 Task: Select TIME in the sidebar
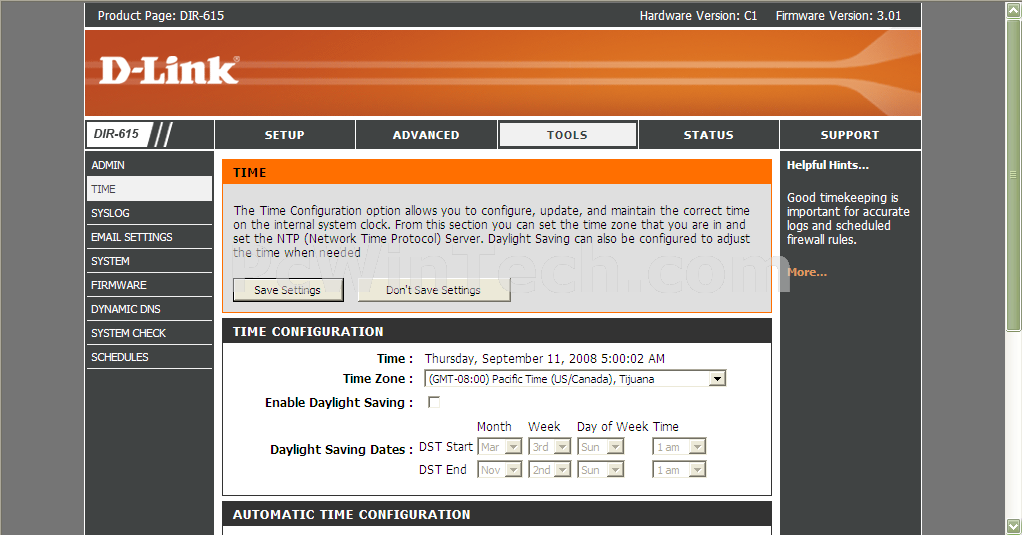(x=149, y=189)
